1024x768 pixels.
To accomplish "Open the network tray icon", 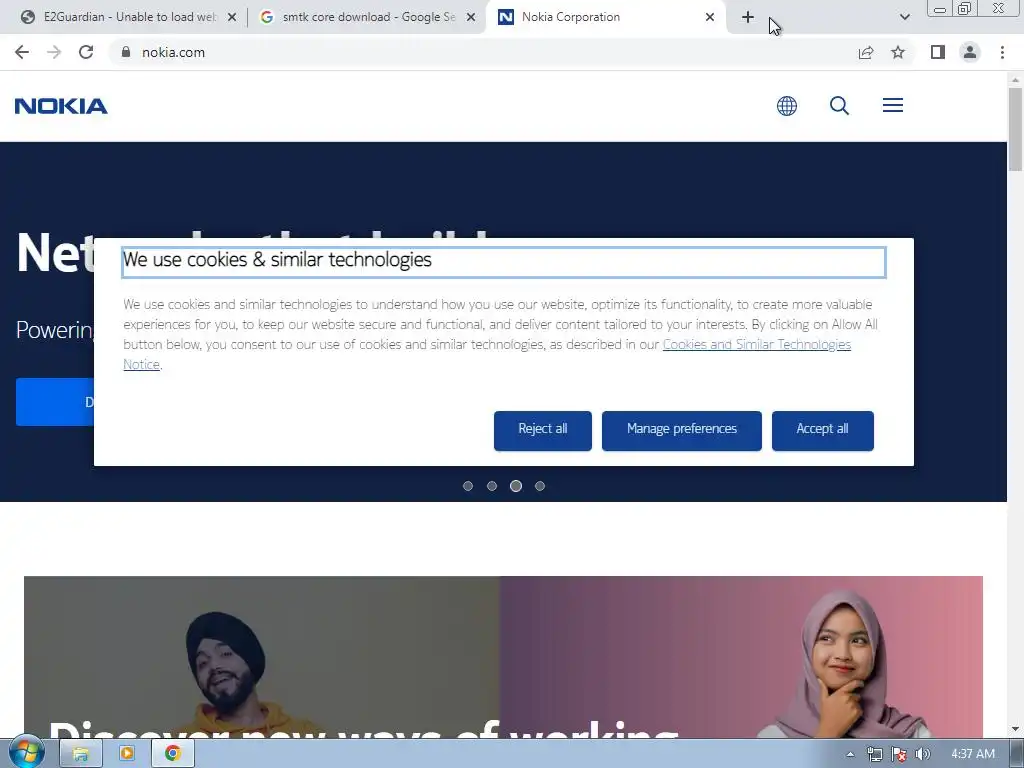I will click(x=874, y=754).
